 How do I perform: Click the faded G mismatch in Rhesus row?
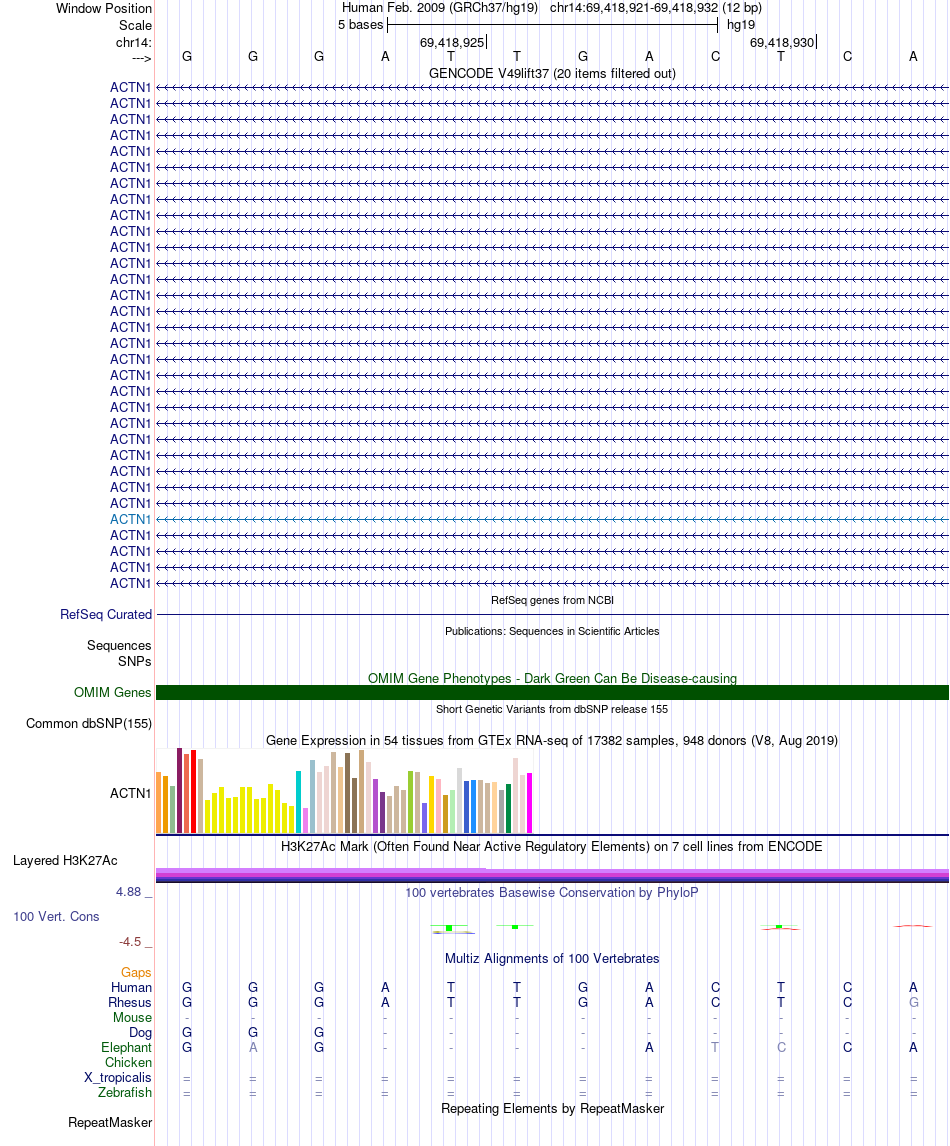[913, 1003]
